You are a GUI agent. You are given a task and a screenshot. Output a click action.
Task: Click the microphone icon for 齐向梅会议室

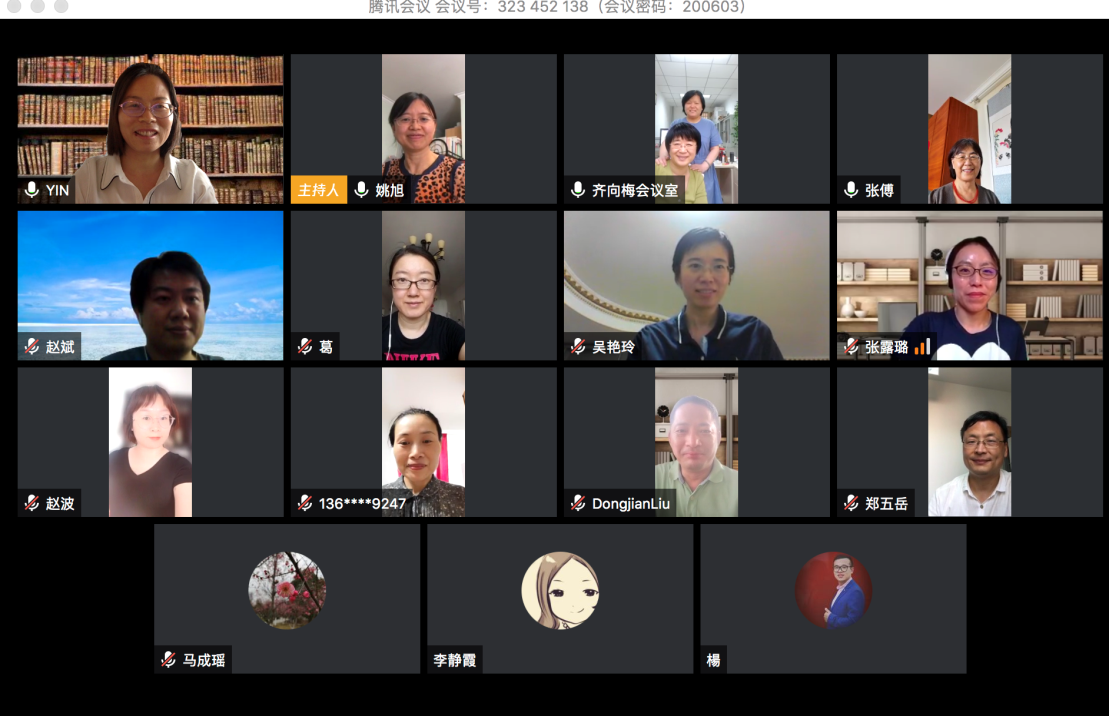(578, 190)
